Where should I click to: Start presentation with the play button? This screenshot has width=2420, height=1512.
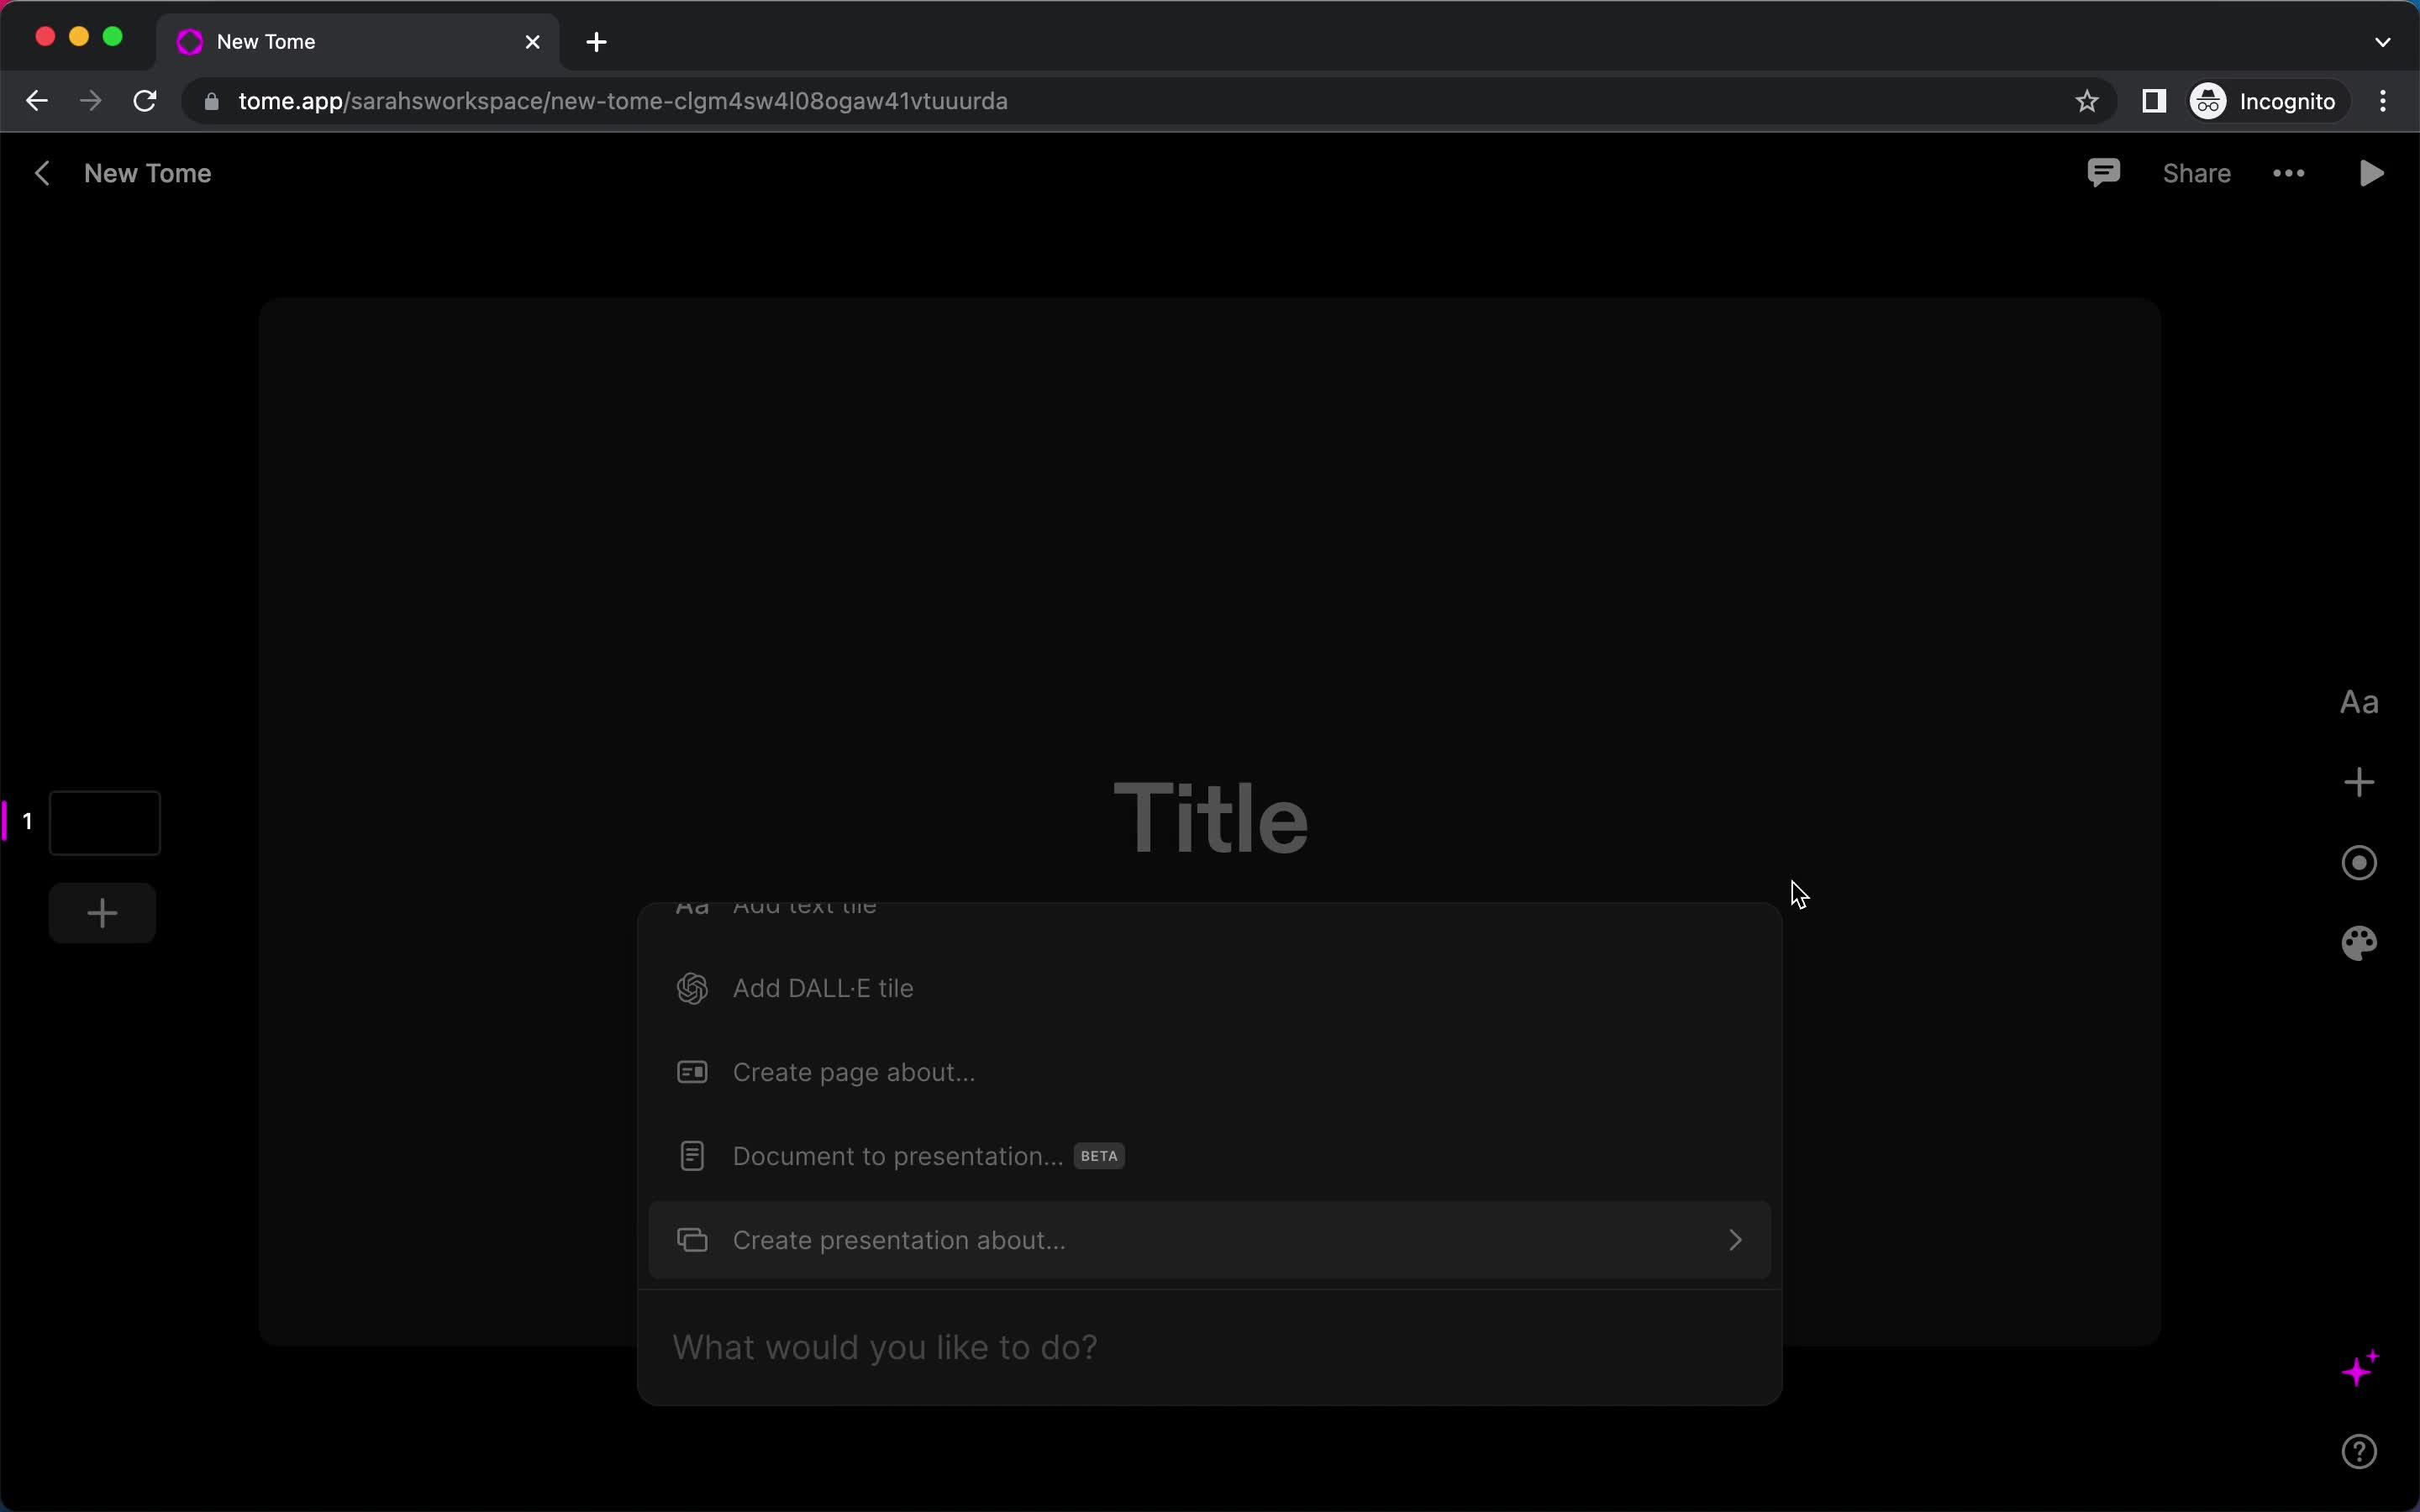[x=2371, y=173]
